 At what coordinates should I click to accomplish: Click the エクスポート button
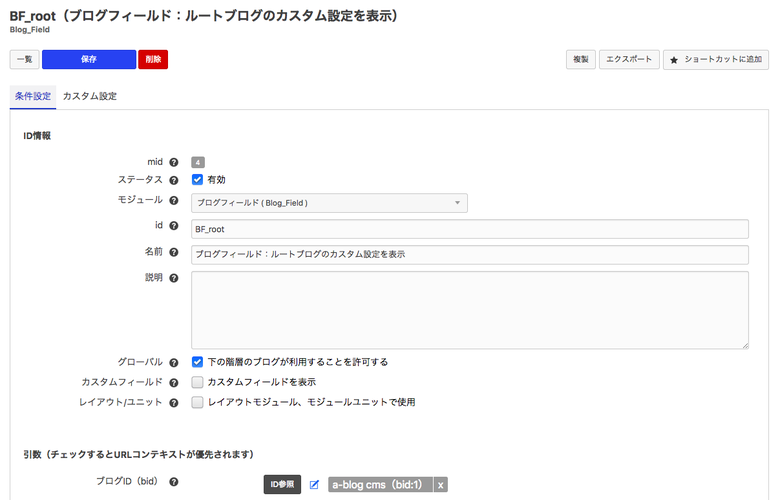point(629,60)
